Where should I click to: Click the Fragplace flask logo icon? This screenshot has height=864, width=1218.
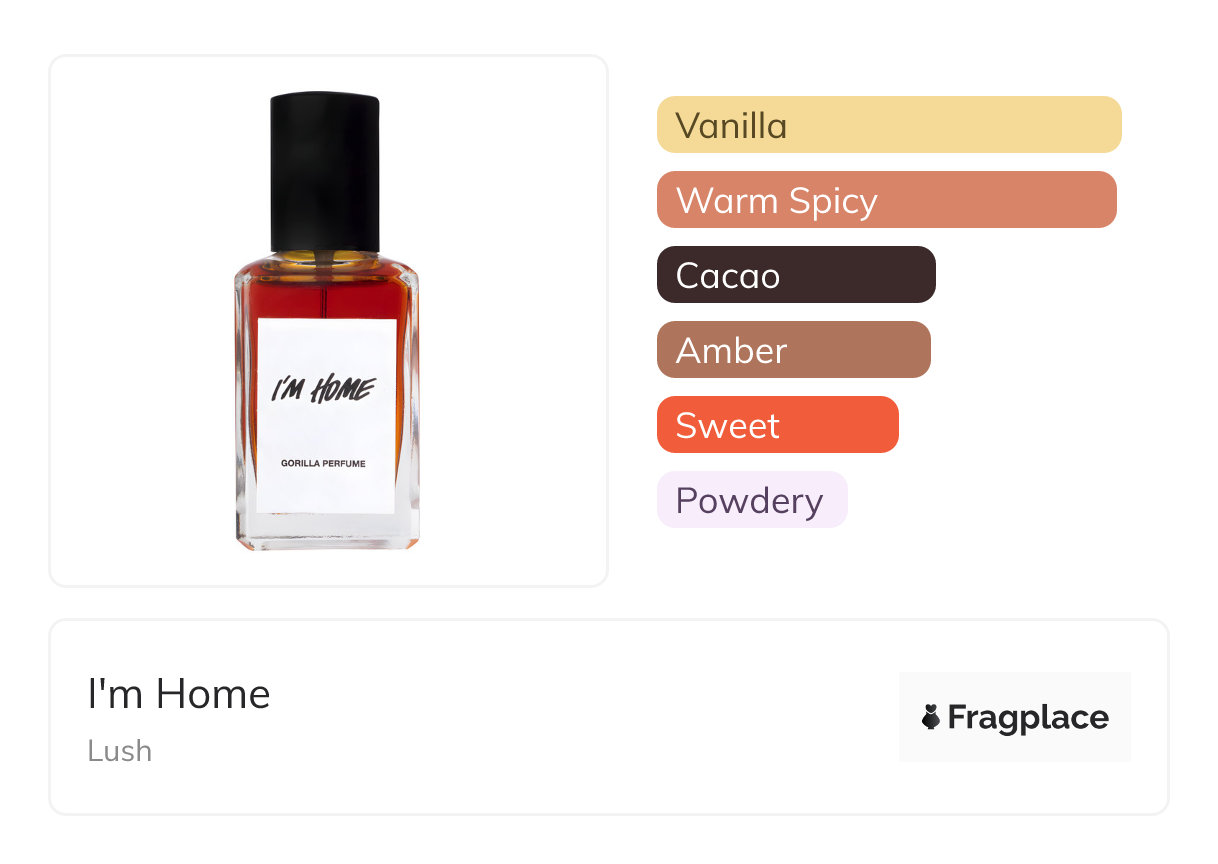[x=932, y=717]
